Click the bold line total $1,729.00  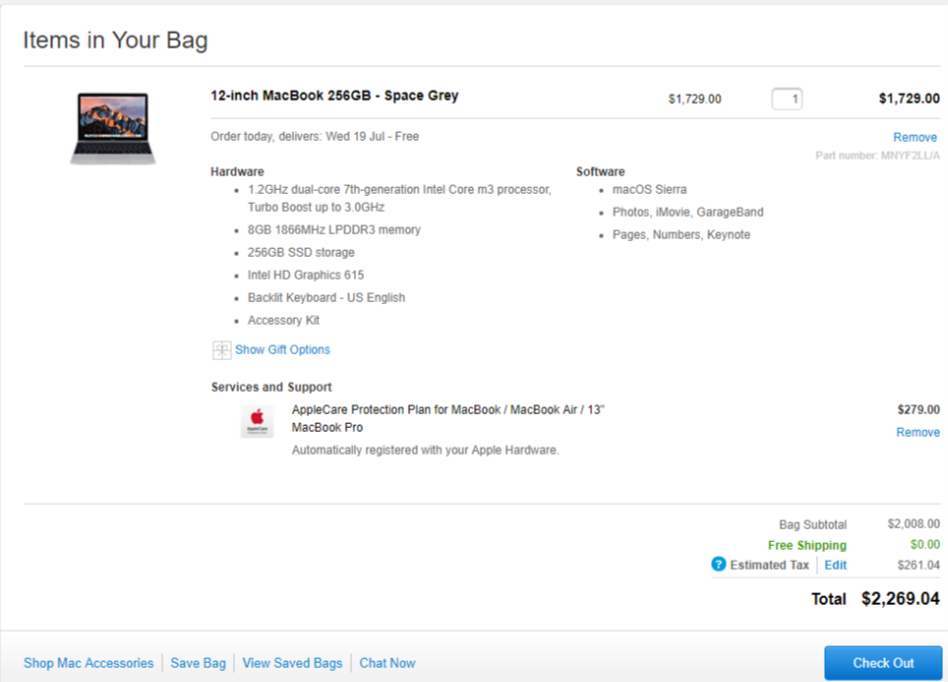click(909, 99)
